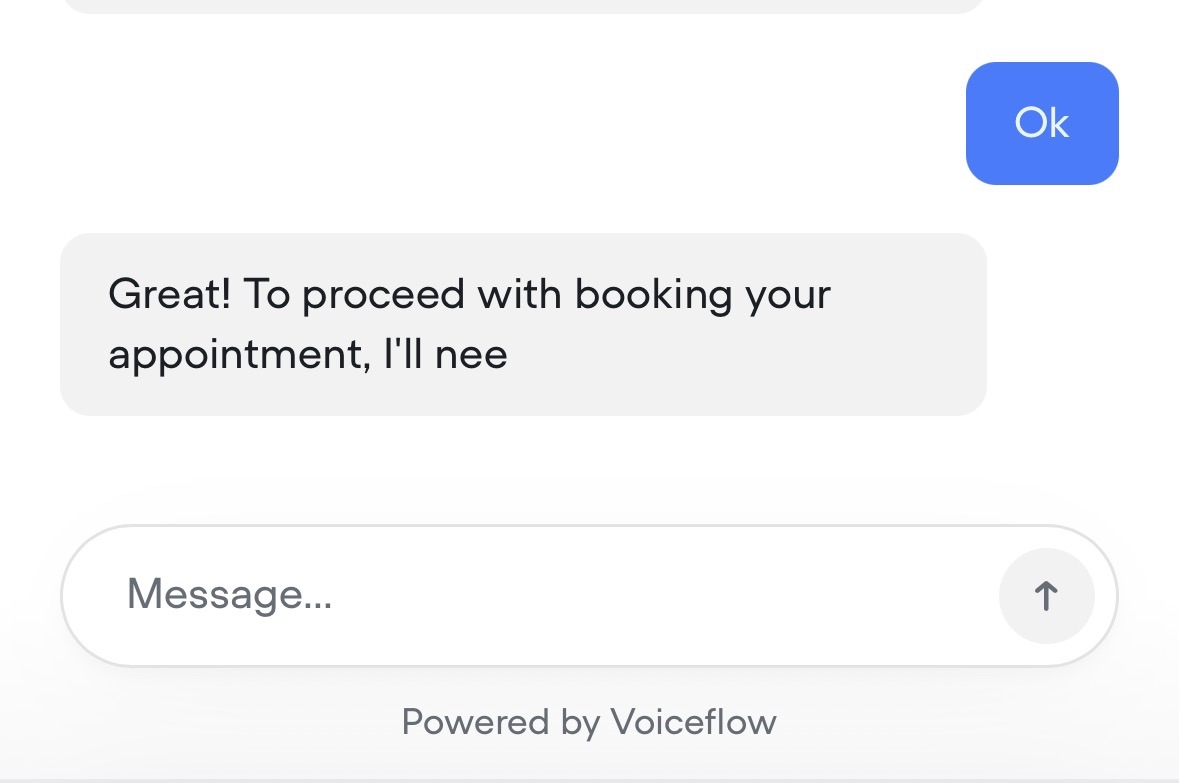1179x783 pixels.
Task: Click the "Message..." placeholder text
Action: coord(229,595)
